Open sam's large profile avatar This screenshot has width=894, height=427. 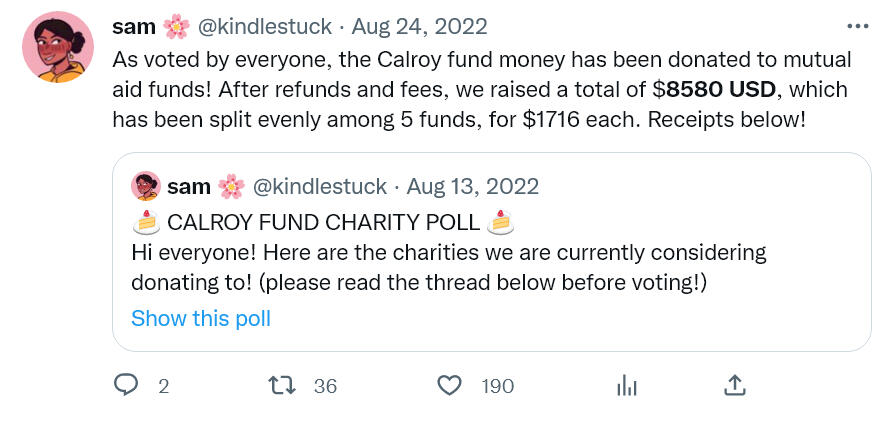pos(58,47)
